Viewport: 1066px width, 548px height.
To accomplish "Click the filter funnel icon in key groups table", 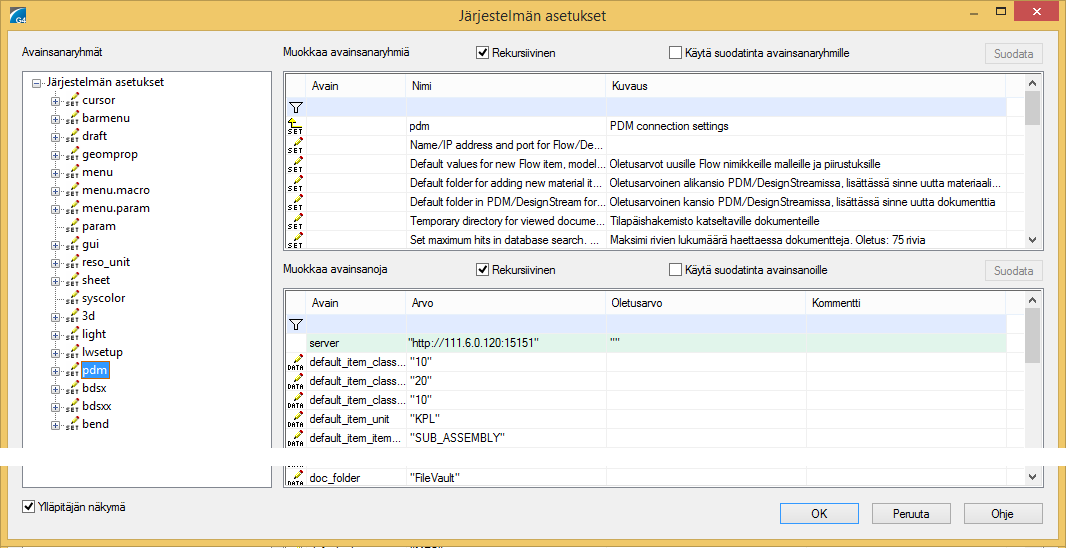I will tap(296, 107).
